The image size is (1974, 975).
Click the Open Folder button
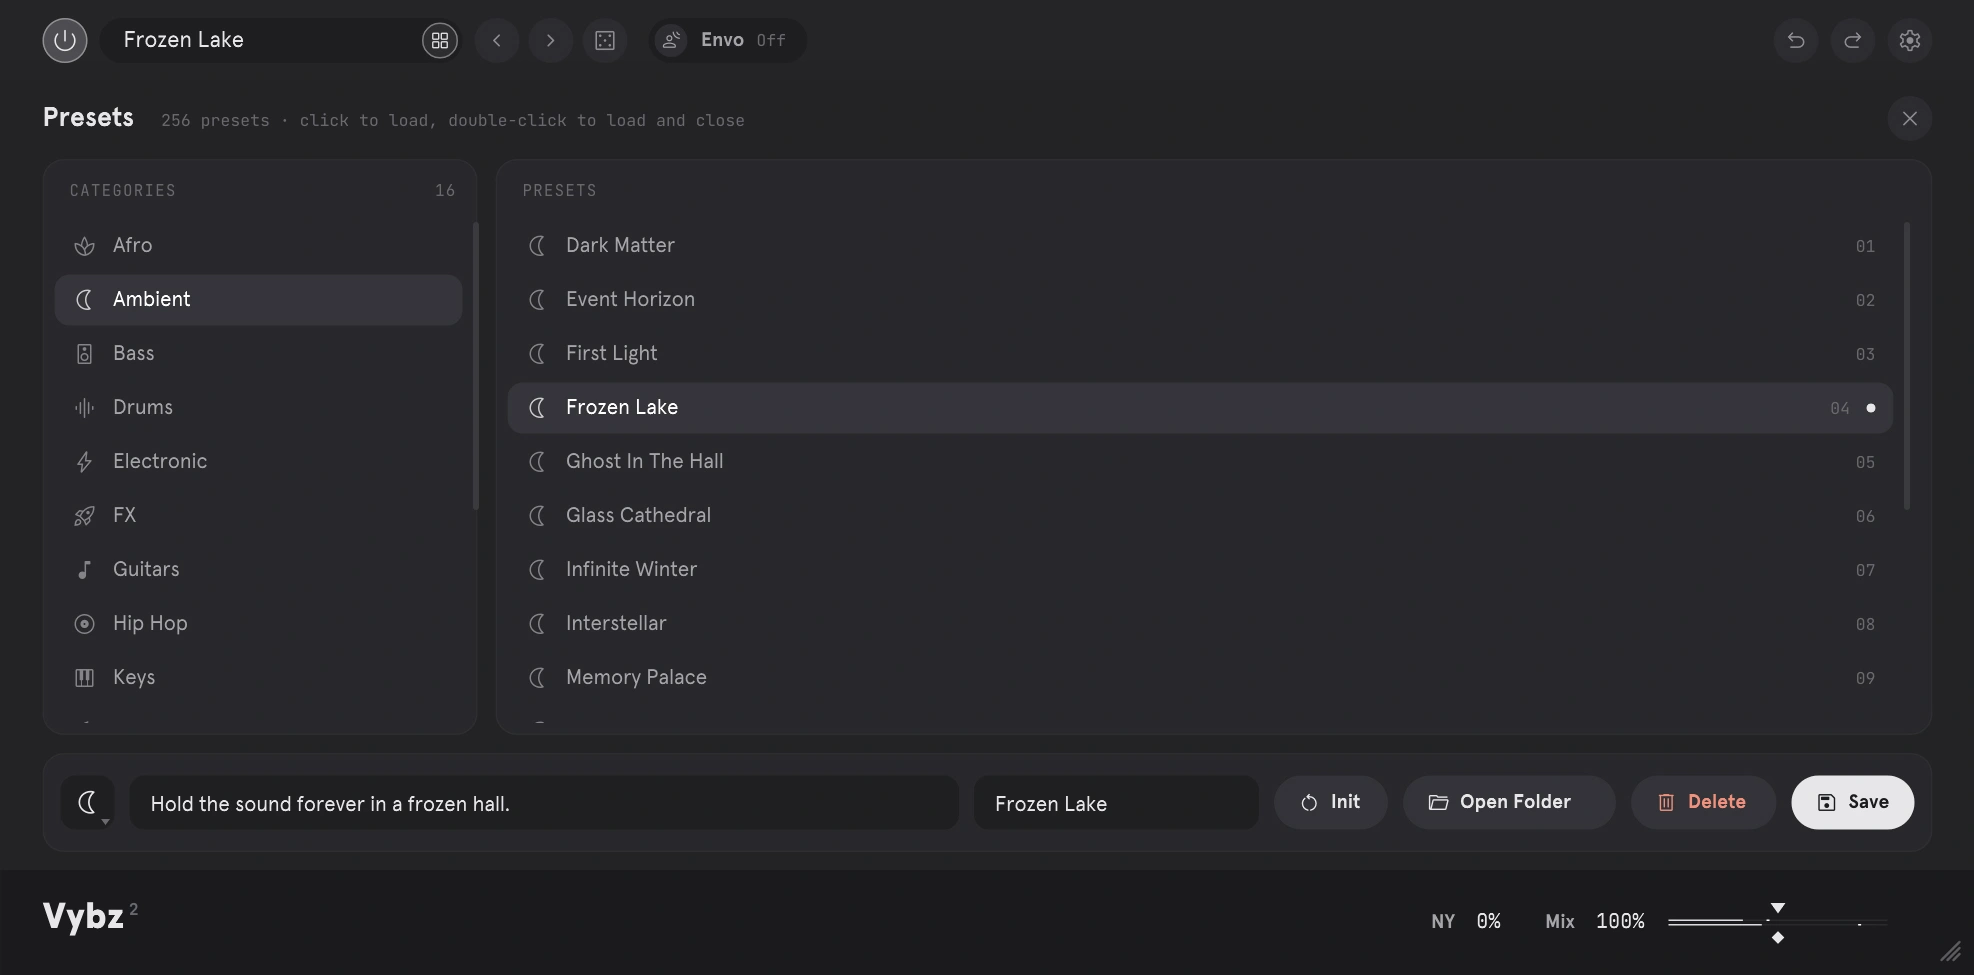click(x=1509, y=802)
